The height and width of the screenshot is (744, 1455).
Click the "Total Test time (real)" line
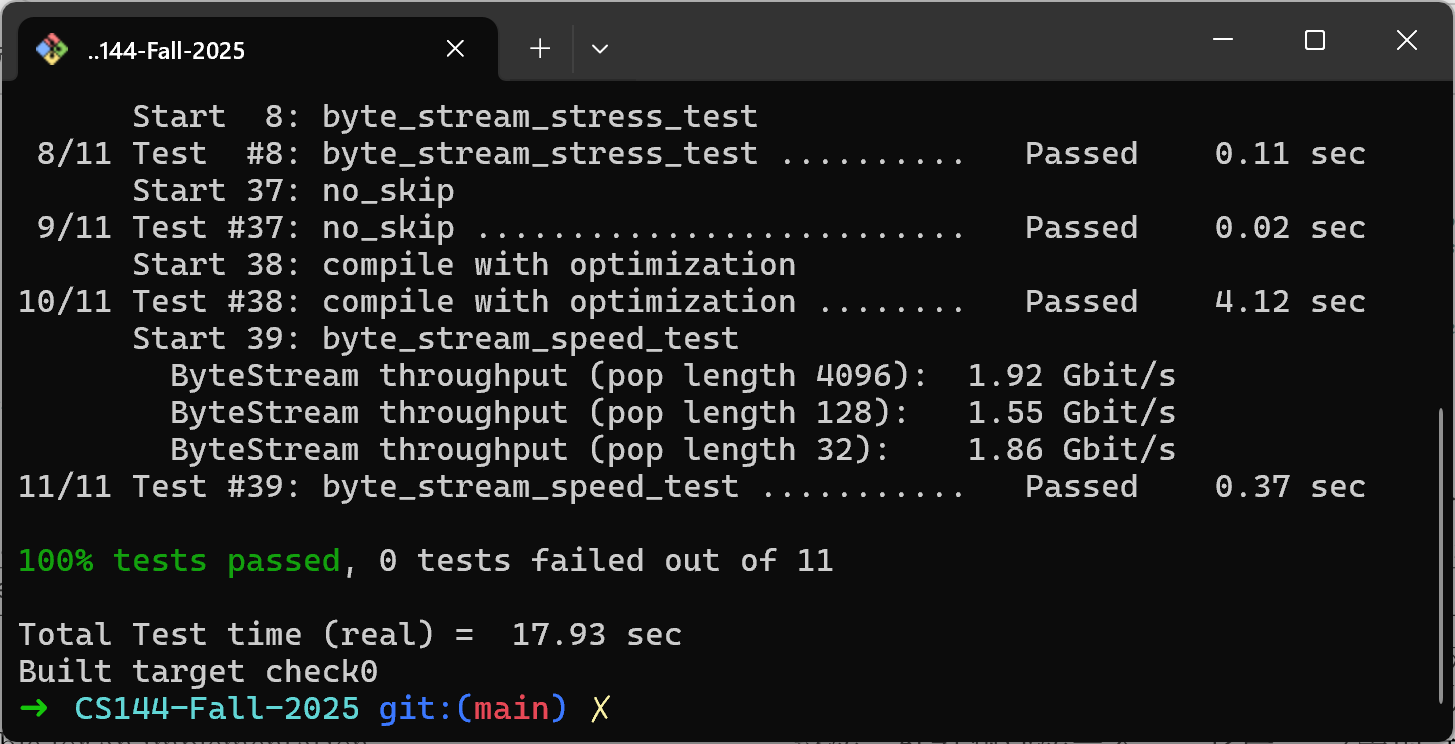click(350, 635)
